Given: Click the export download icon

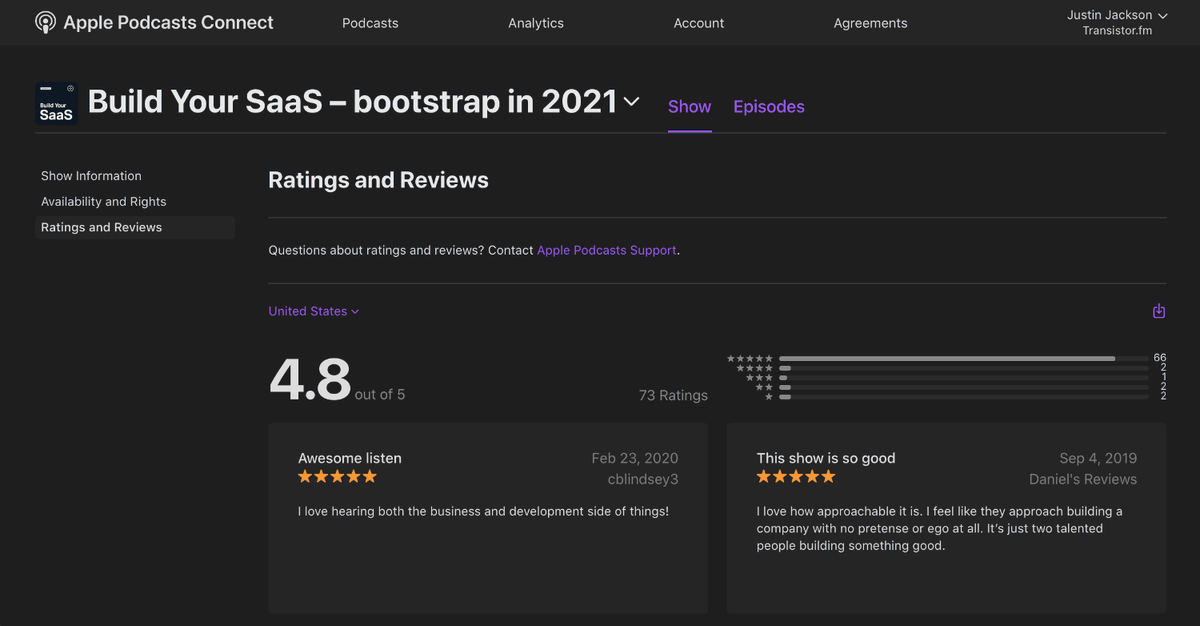Looking at the screenshot, I should coord(1159,311).
